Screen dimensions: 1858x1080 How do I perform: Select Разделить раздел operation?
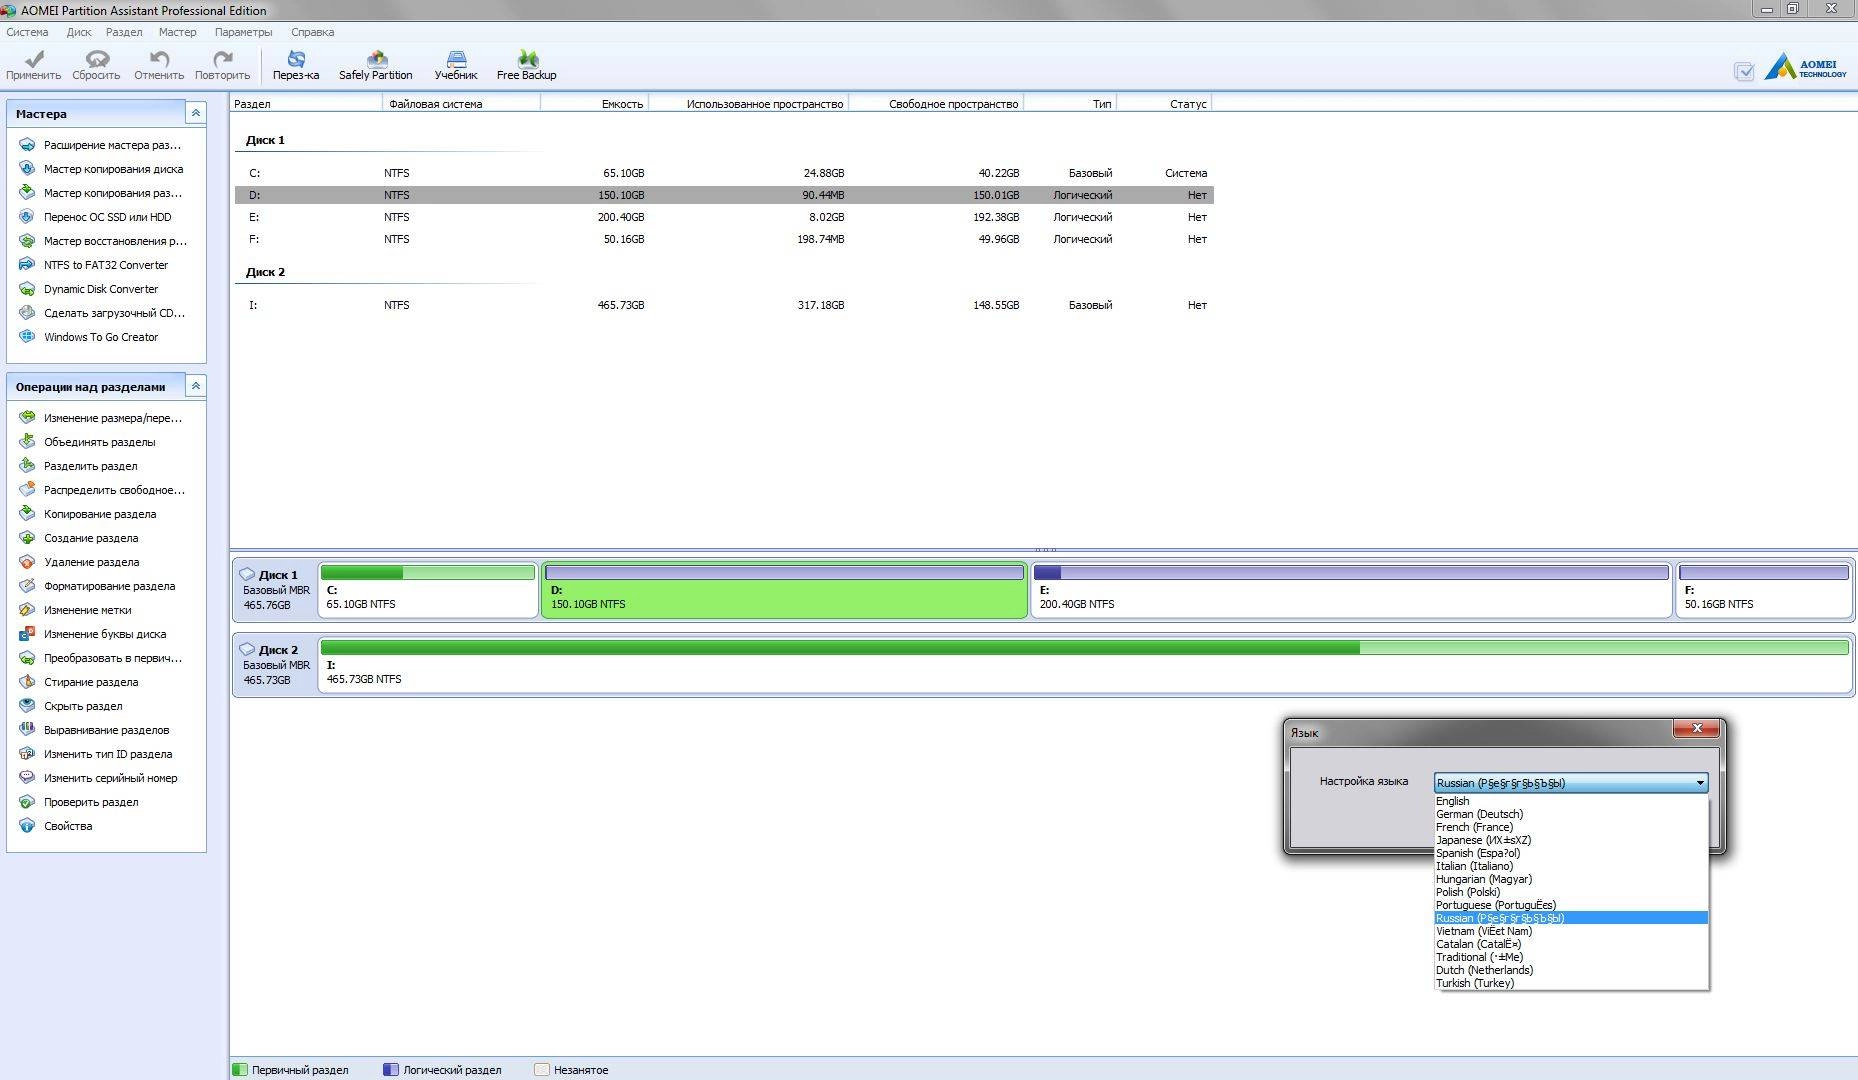click(x=90, y=466)
